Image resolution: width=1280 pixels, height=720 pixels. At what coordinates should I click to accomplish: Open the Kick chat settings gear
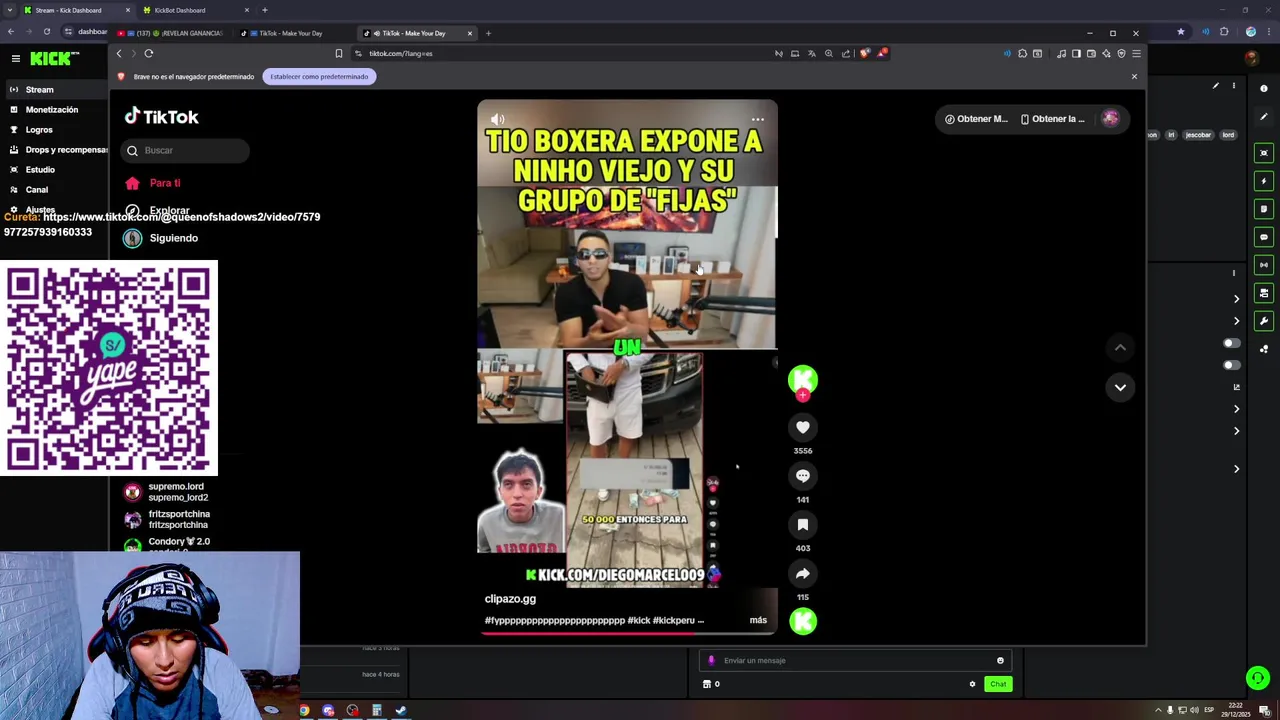(972, 684)
